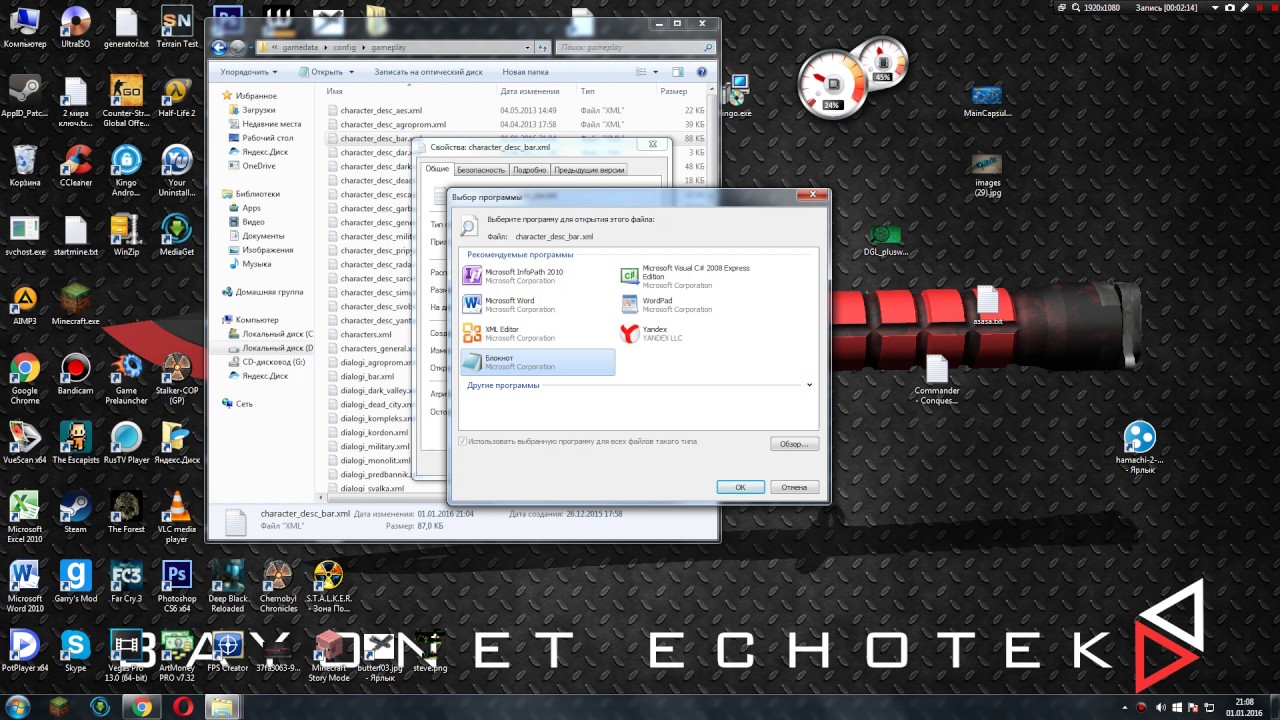Open Рабочий стол in Explorer sidebar
This screenshot has width=1280, height=720.
[x=267, y=138]
